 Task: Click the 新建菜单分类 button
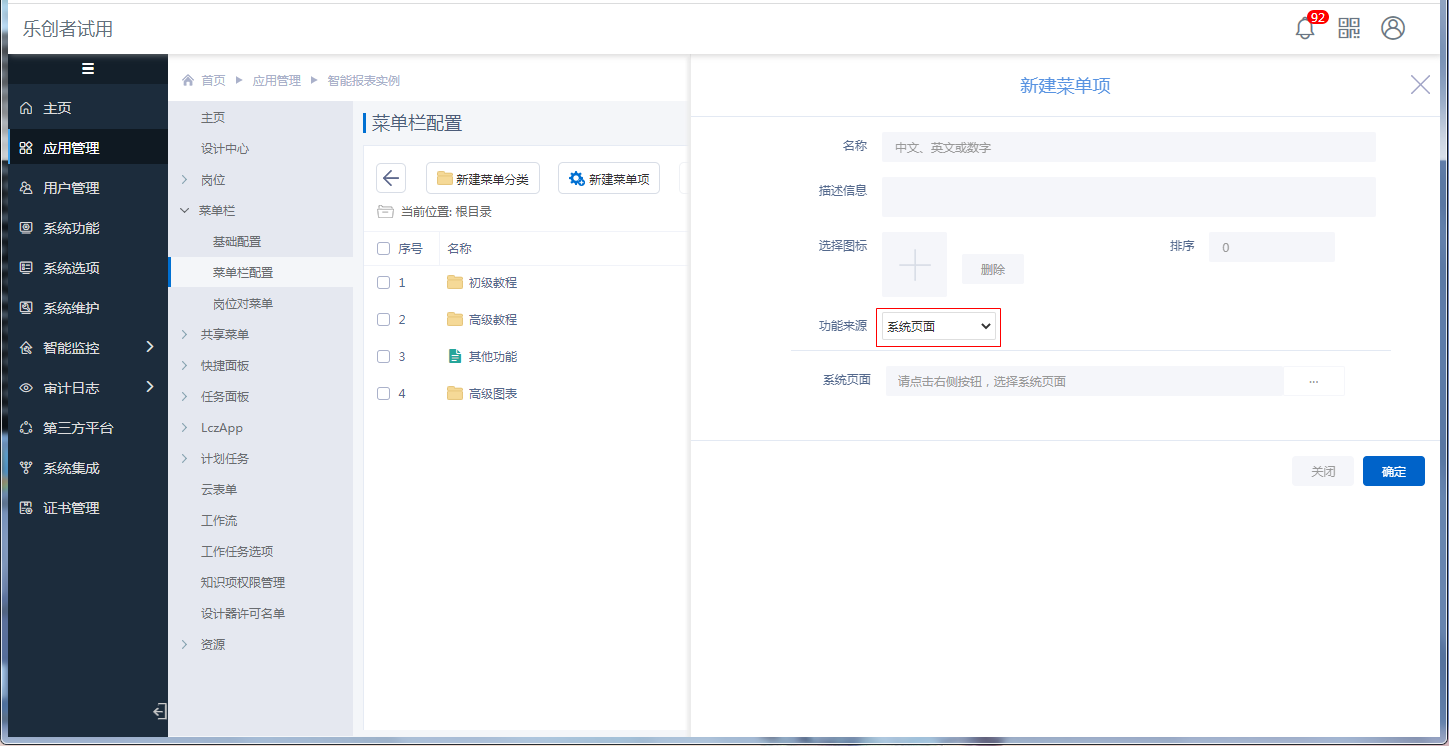[x=483, y=179]
